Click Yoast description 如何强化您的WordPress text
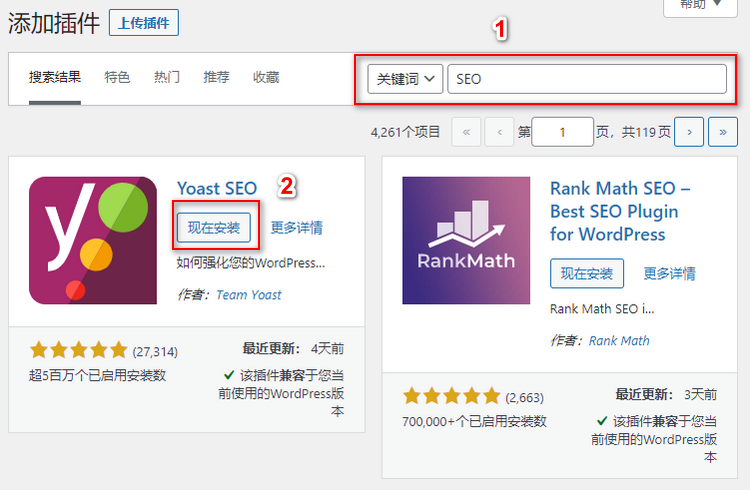The height and width of the screenshot is (490, 750). coord(251,263)
